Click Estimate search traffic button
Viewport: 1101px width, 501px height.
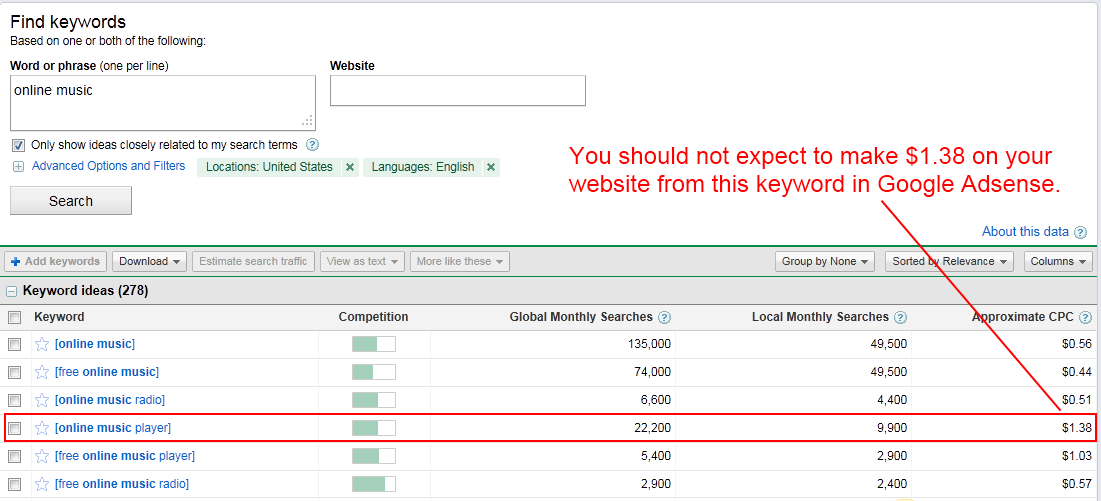click(253, 261)
